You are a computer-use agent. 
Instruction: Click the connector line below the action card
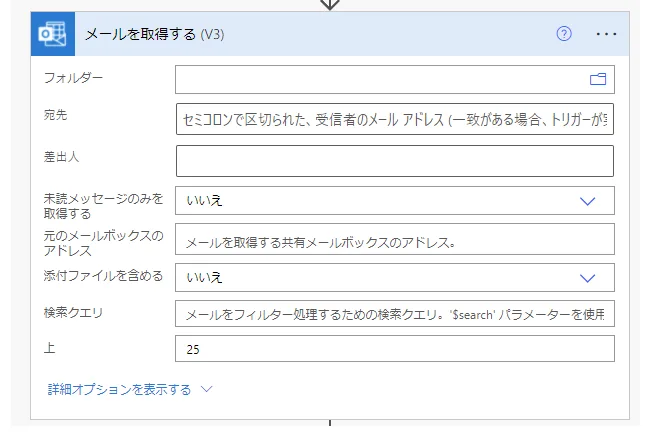pos(329,428)
